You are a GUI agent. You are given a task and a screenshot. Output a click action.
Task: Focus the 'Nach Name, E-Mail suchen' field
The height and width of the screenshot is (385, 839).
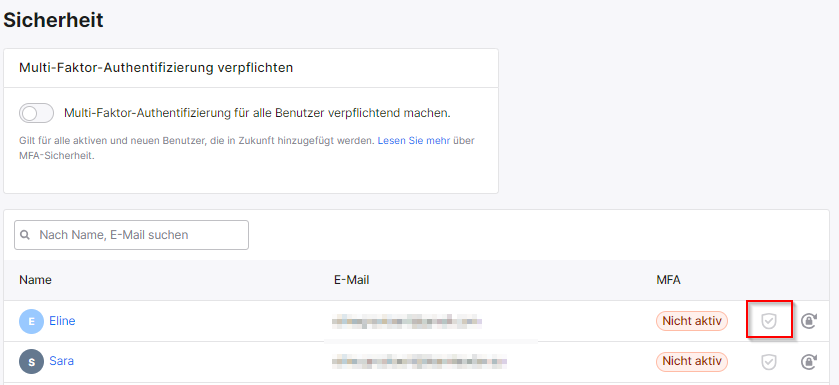coord(131,235)
